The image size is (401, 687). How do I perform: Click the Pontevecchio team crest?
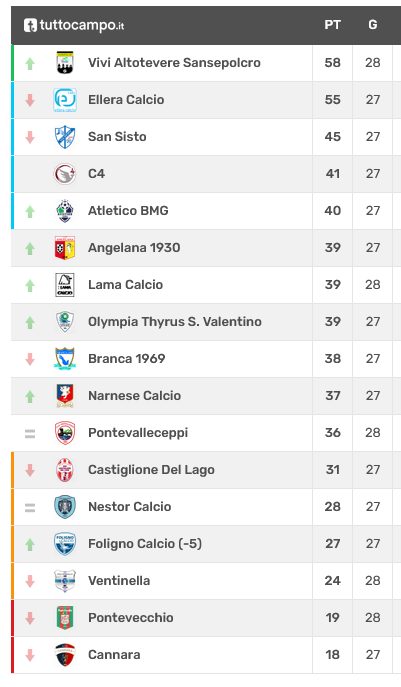(65, 618)
